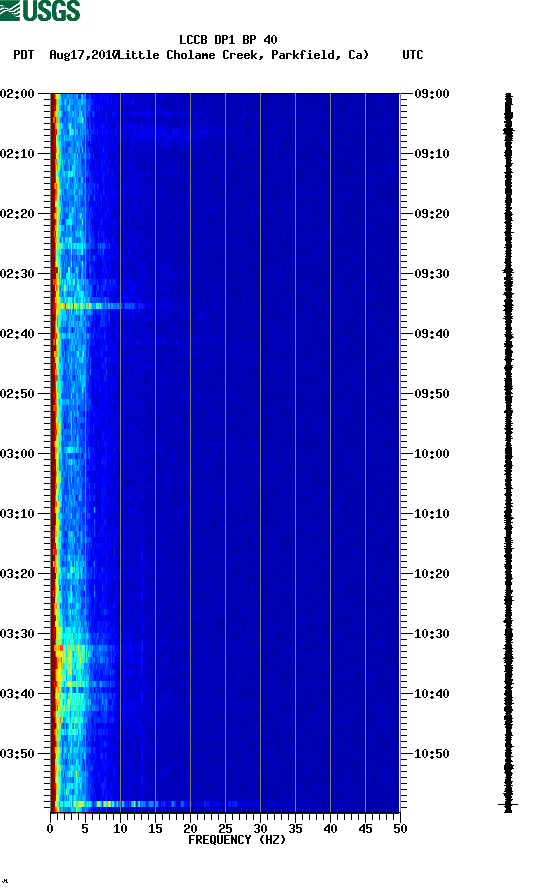
Task: Click the 03:50 PDT time label
Action: (x=17, y=754)
